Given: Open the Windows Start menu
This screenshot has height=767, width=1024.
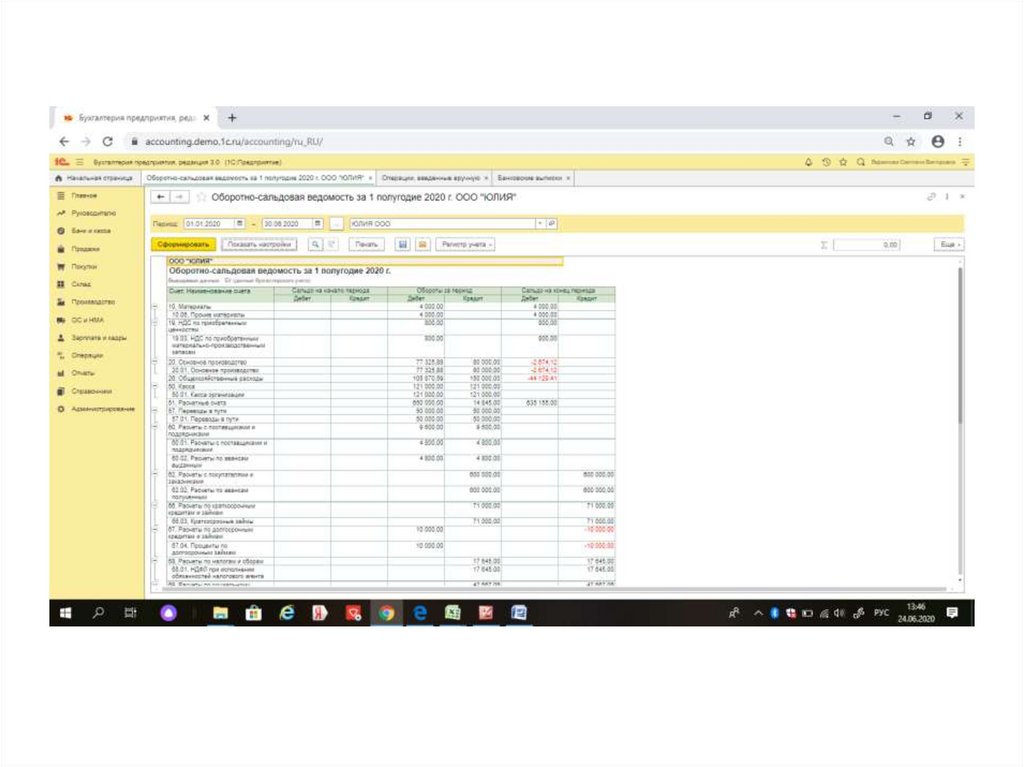Looking at the screenshot, I should pyautogui.click(x=65, y=613).
